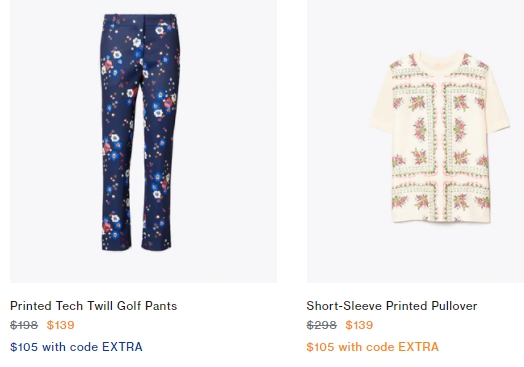Click the crossed-out $198 original price

click(24, 325)
